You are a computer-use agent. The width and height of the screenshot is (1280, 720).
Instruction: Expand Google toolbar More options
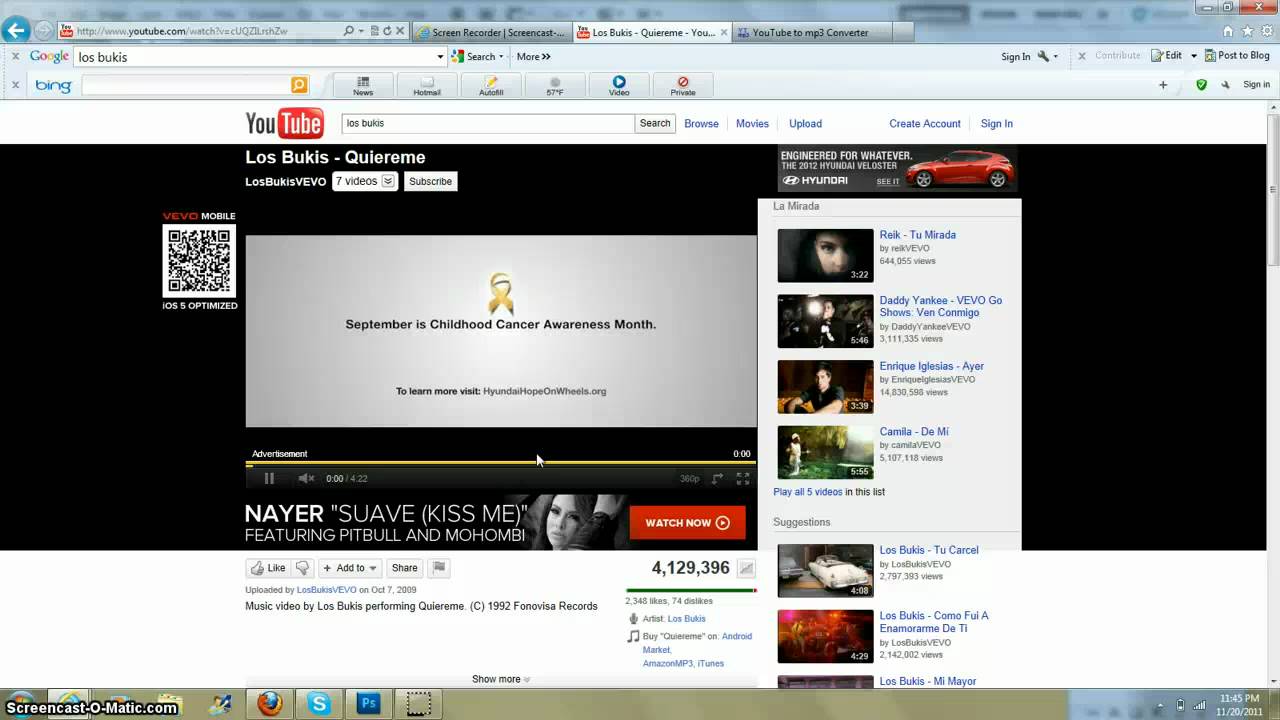[534, 57]
